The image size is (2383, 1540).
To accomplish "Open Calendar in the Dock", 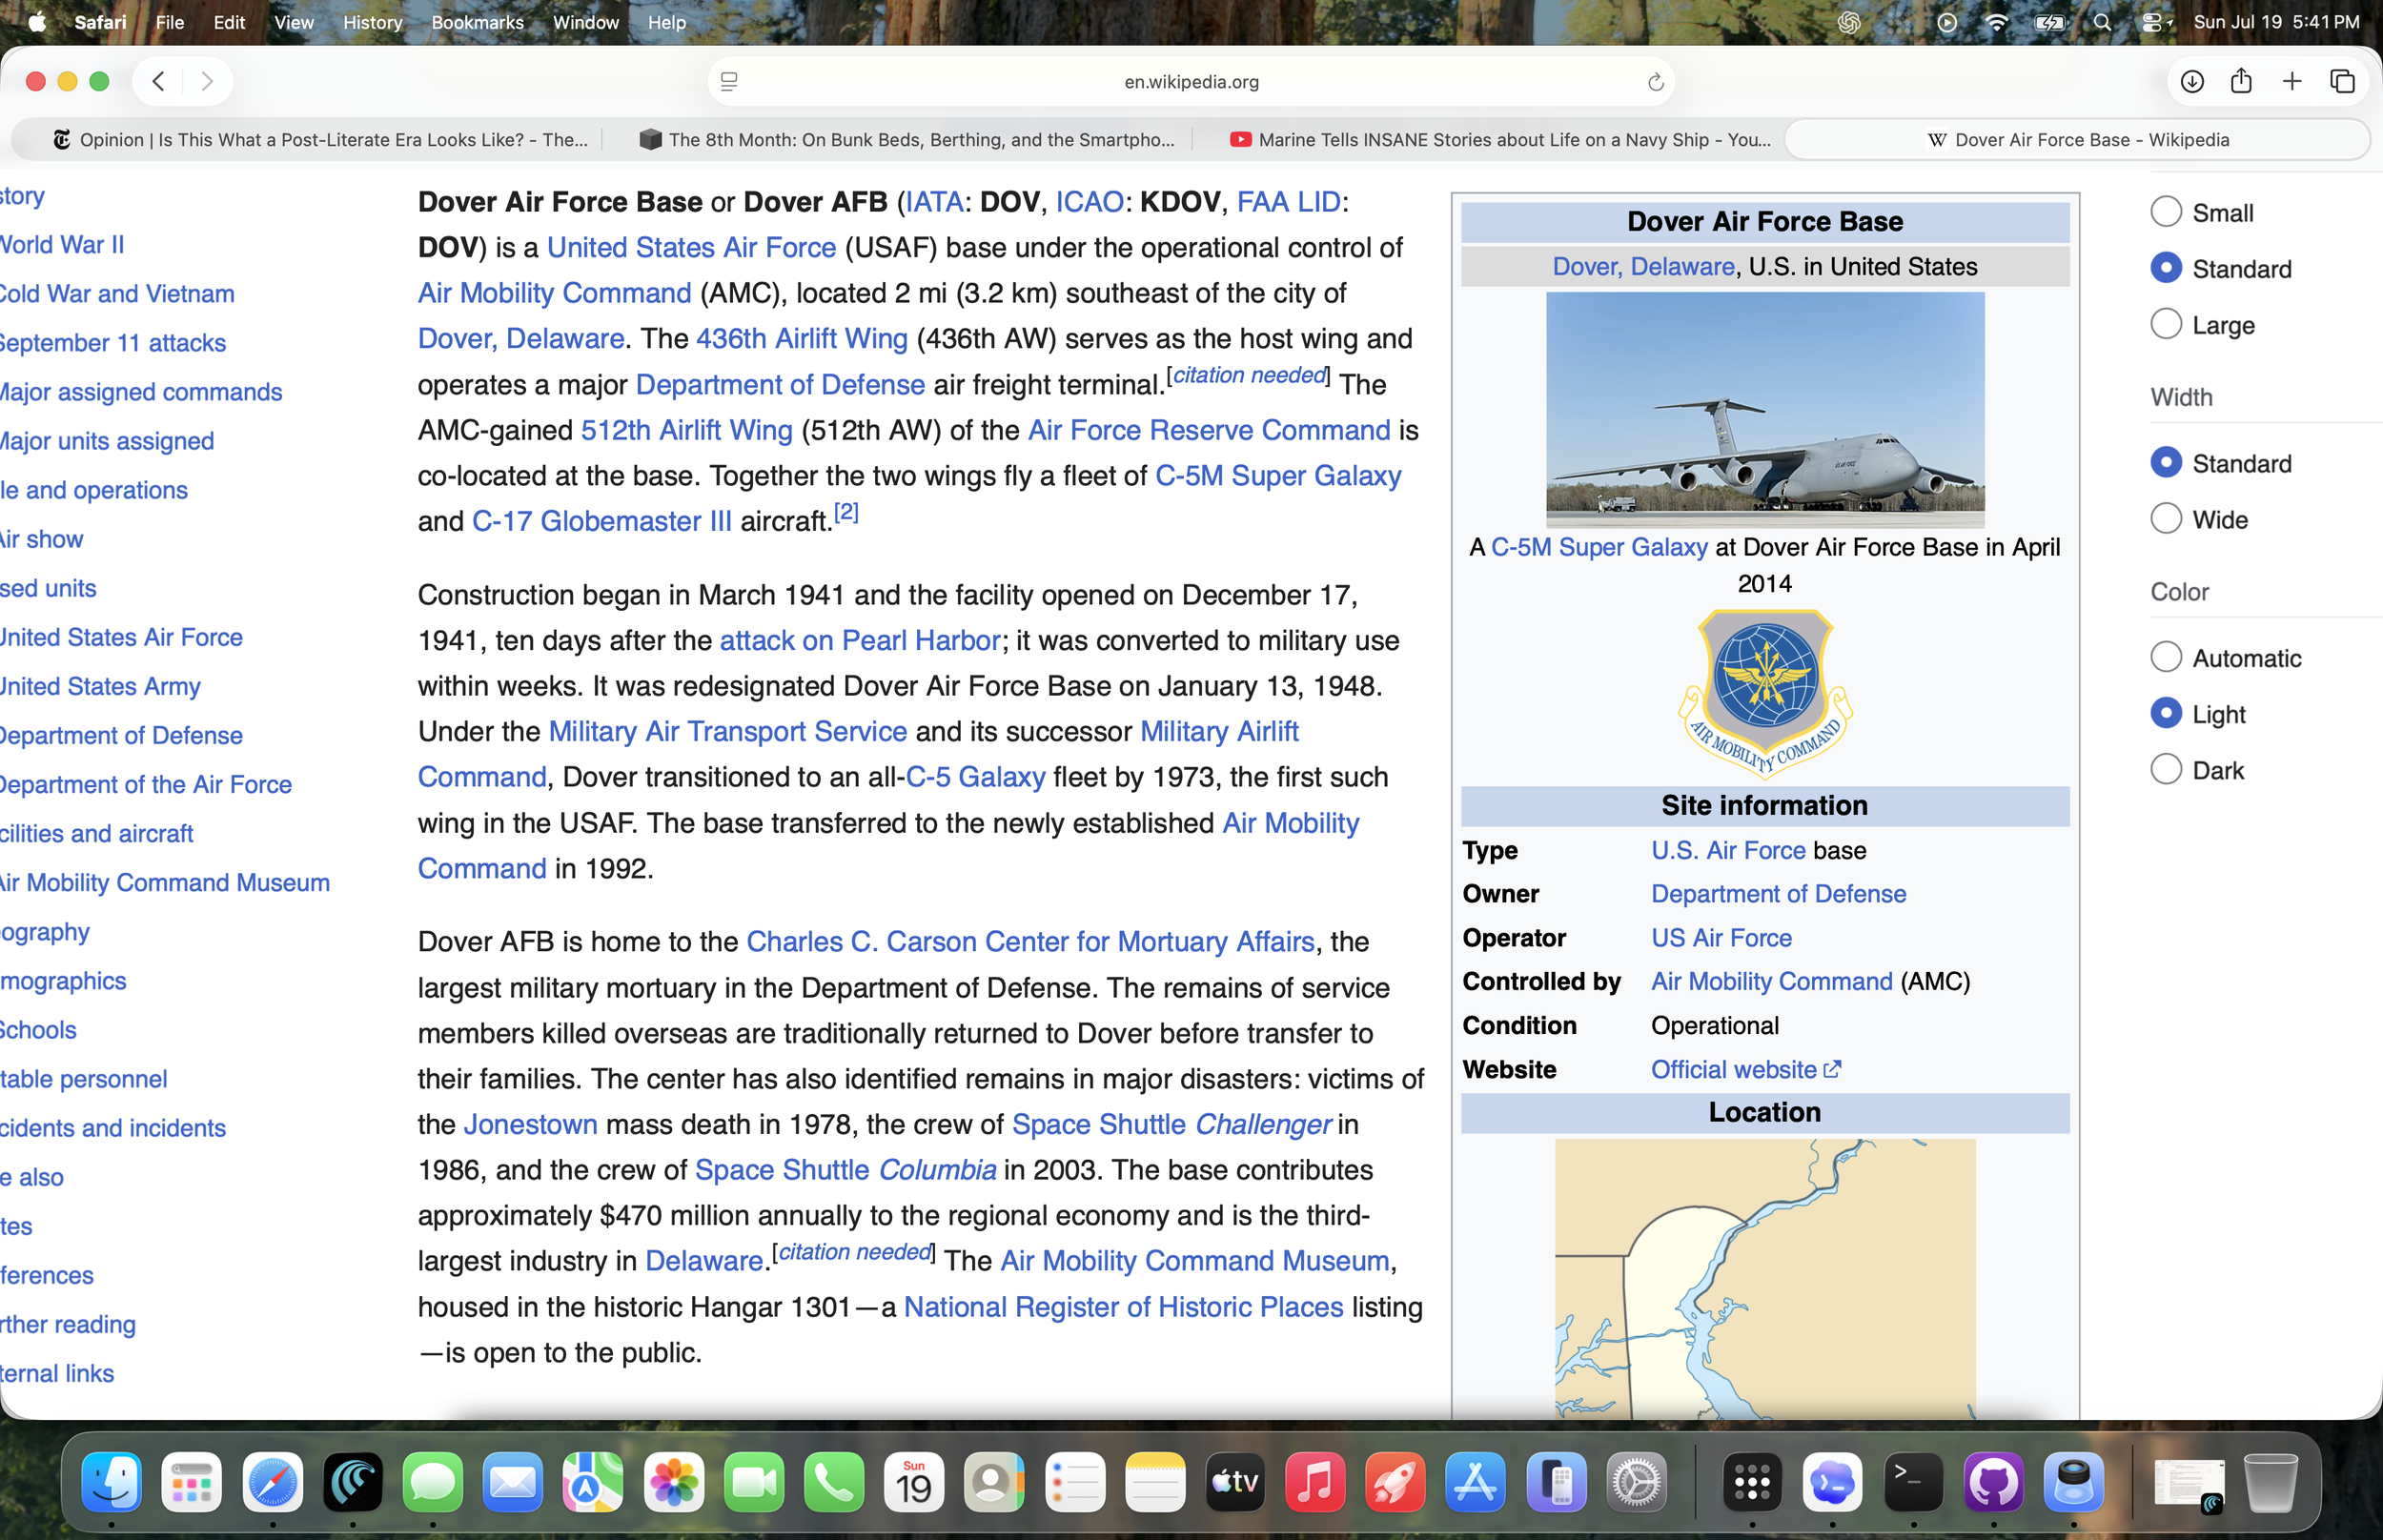I will (914, 1481).
